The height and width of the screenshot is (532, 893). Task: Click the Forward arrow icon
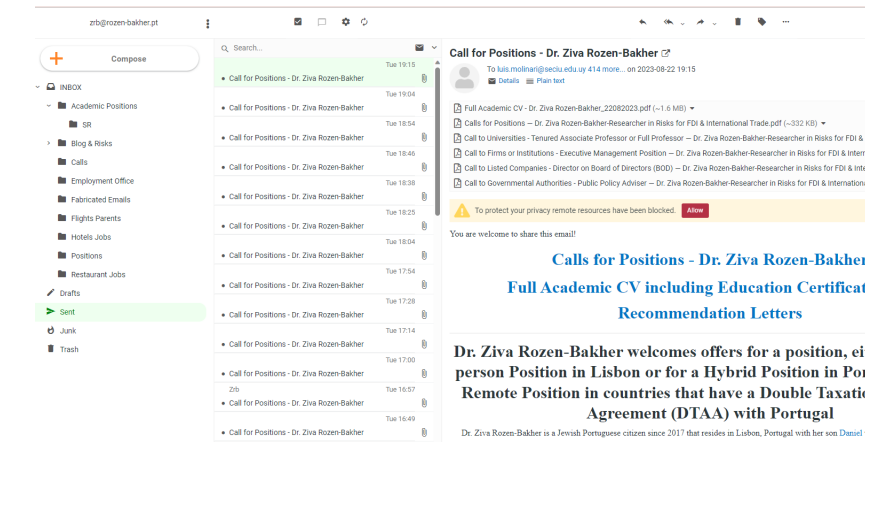(701, 22)
